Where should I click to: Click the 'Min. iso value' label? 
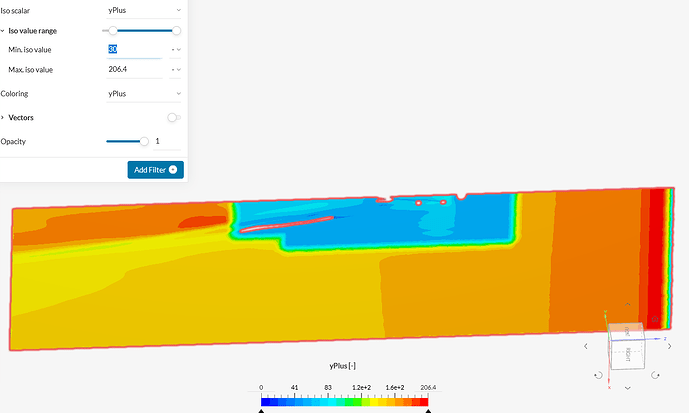point(29,50)
